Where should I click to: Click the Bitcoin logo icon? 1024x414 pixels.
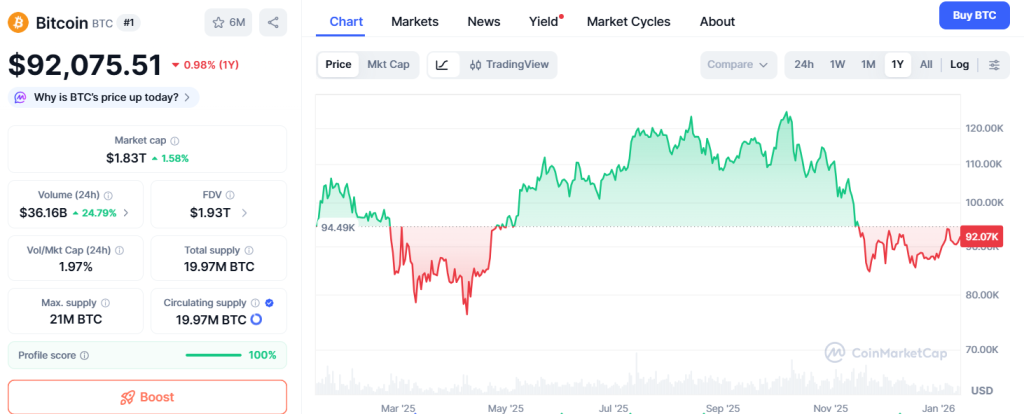pos(17,21)
